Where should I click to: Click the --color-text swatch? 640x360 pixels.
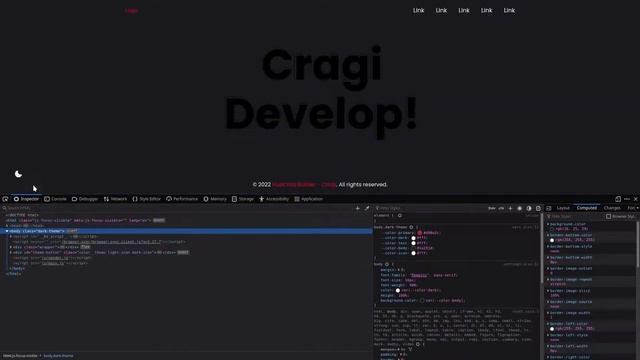click(413, 243)
